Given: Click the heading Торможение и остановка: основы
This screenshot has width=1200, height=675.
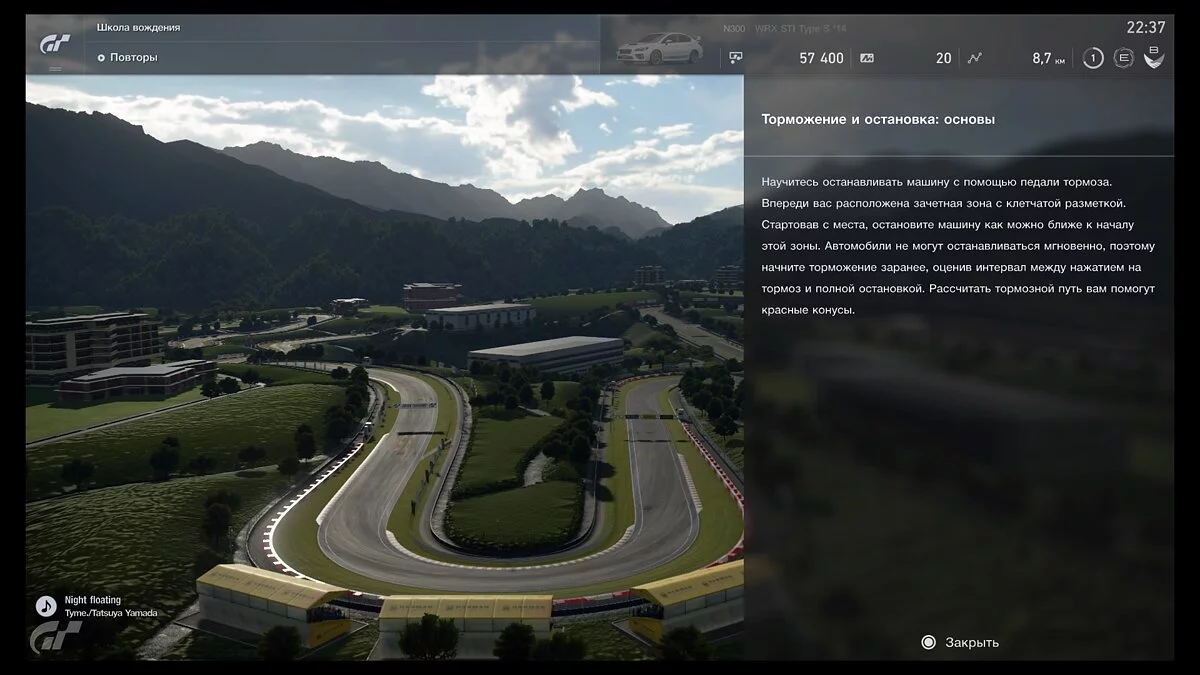Looking at the screenshot, I should (878, 120).
